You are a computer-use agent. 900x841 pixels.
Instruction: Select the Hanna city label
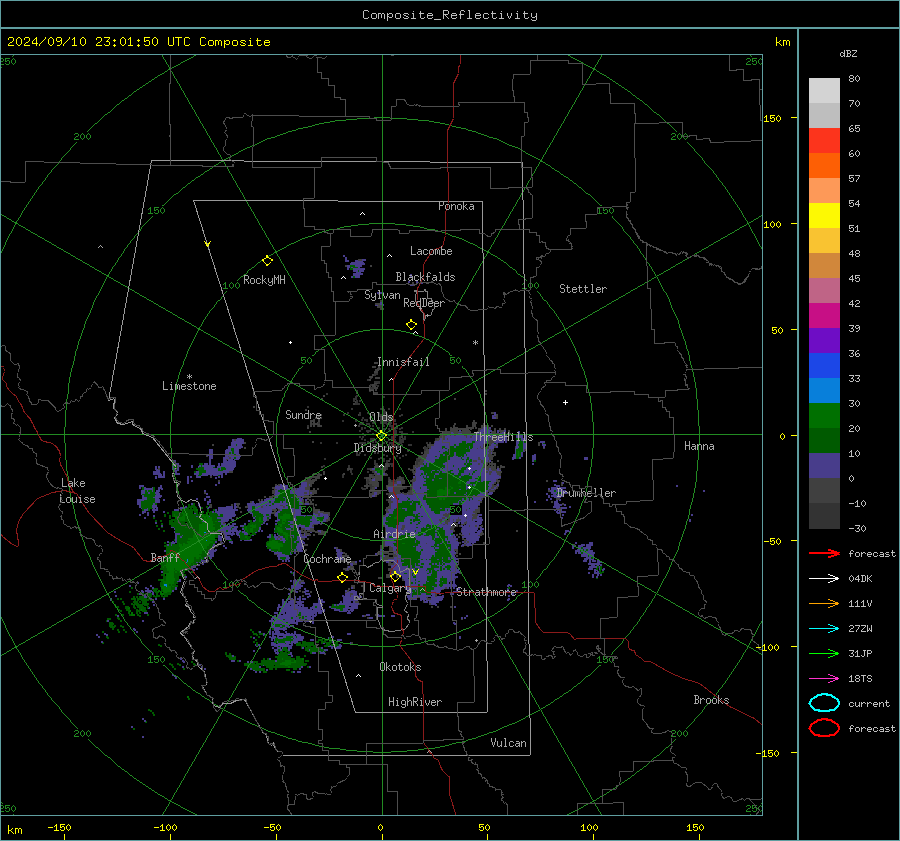[699, 446]
